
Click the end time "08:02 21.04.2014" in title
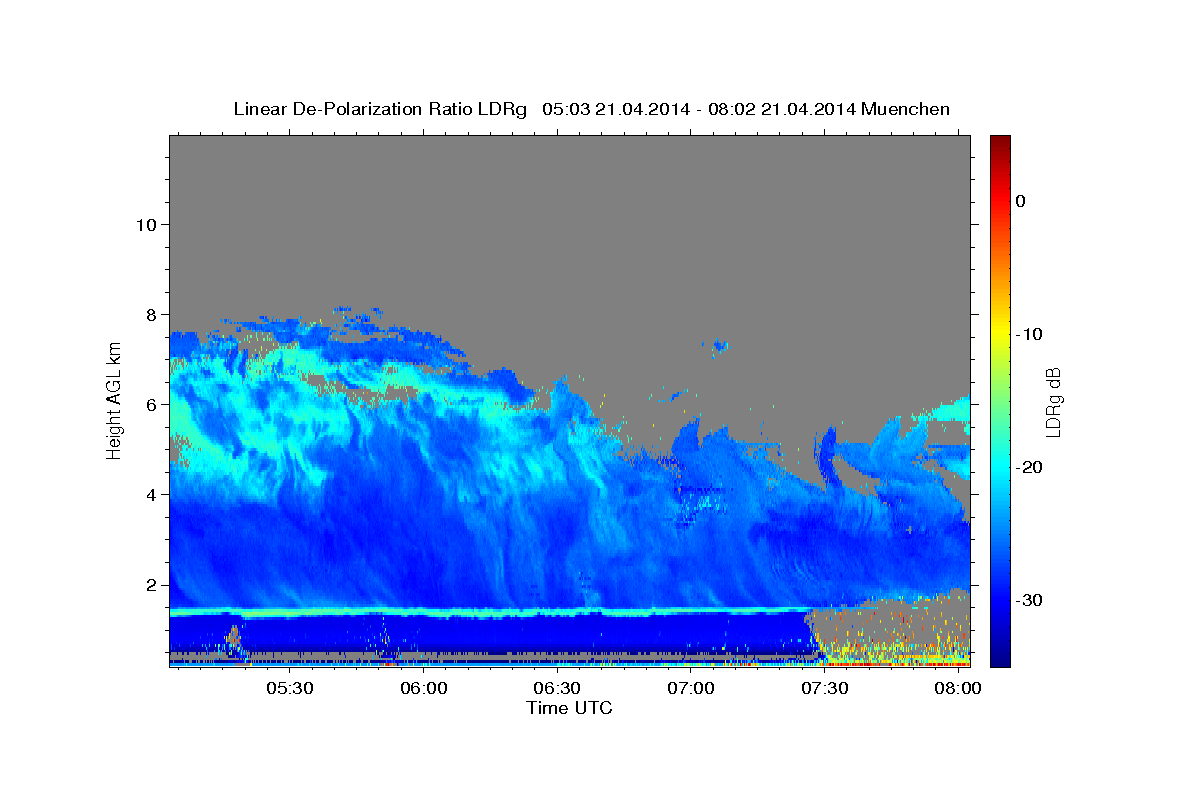coord(782,109)
